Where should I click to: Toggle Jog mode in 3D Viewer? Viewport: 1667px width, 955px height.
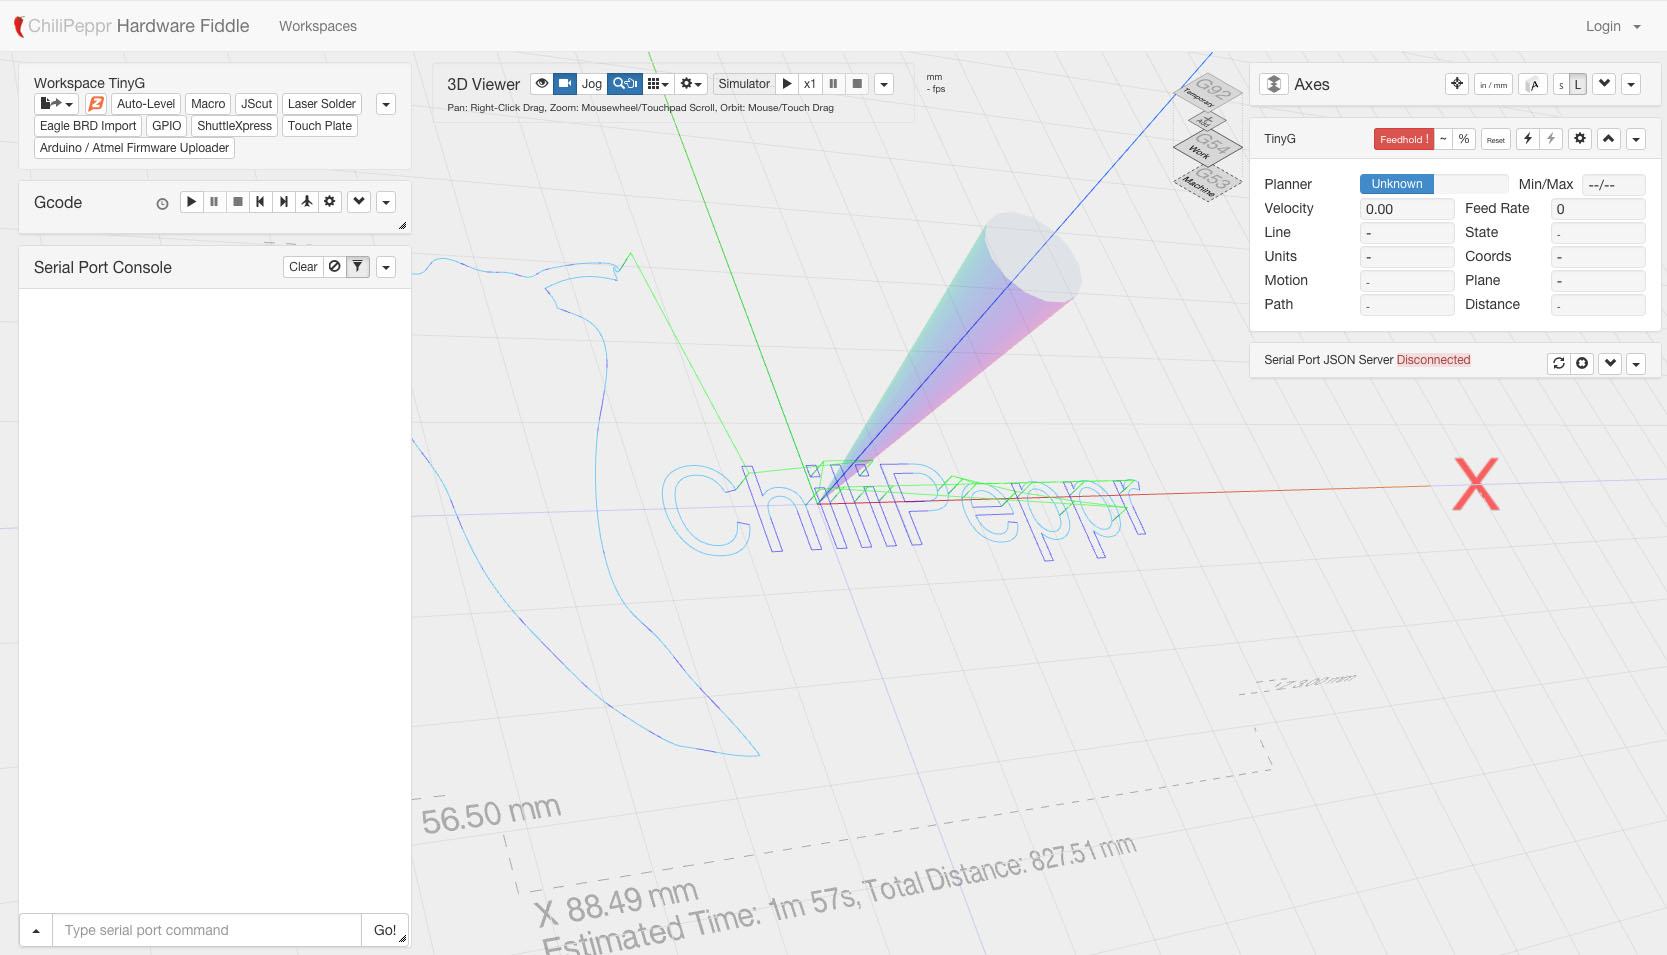click(592, 84)
